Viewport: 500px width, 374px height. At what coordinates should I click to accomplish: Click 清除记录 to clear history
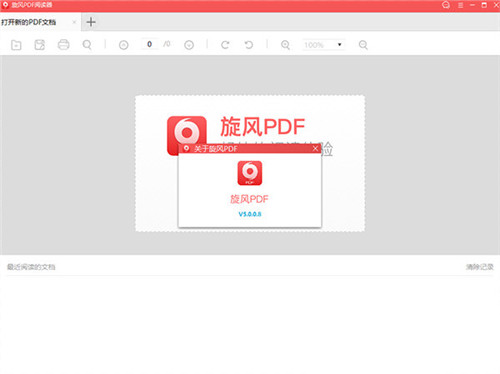(479, 267)
